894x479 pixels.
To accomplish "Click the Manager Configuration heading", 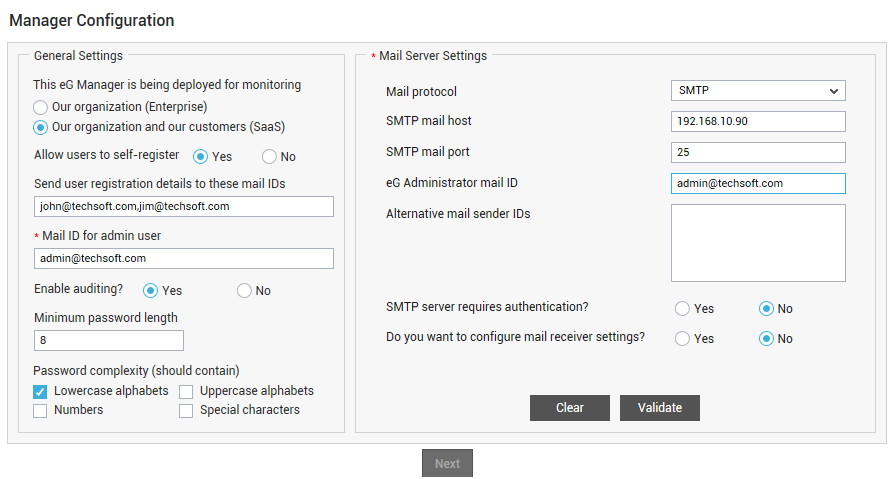I will [x=92, y=21].
